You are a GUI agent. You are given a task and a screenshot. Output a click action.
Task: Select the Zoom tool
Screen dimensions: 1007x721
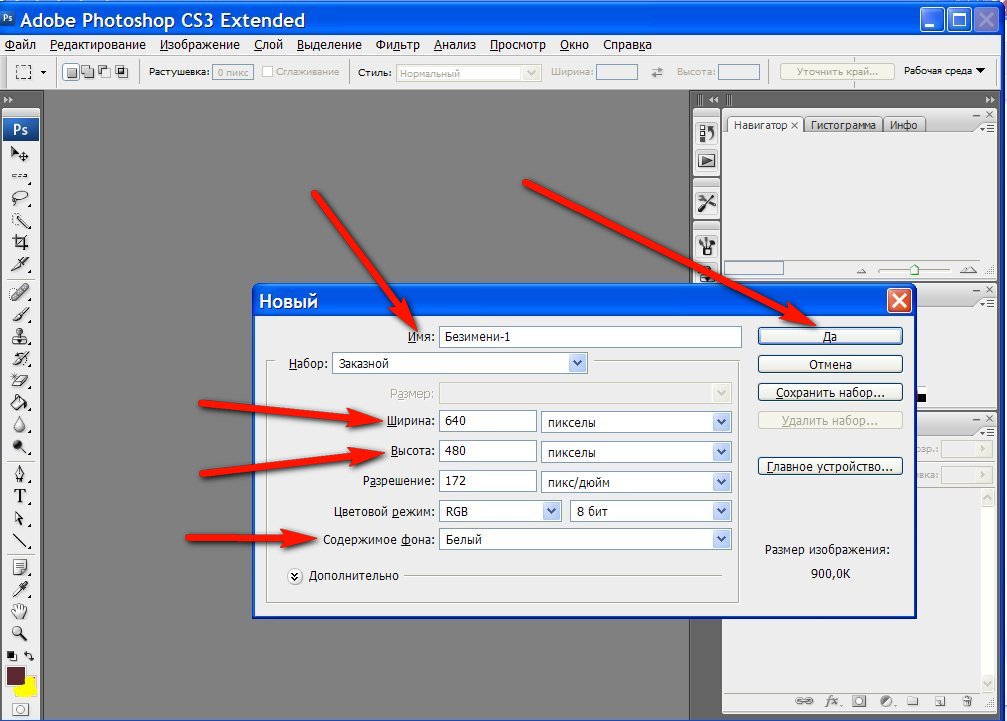(x=20, y=634)
